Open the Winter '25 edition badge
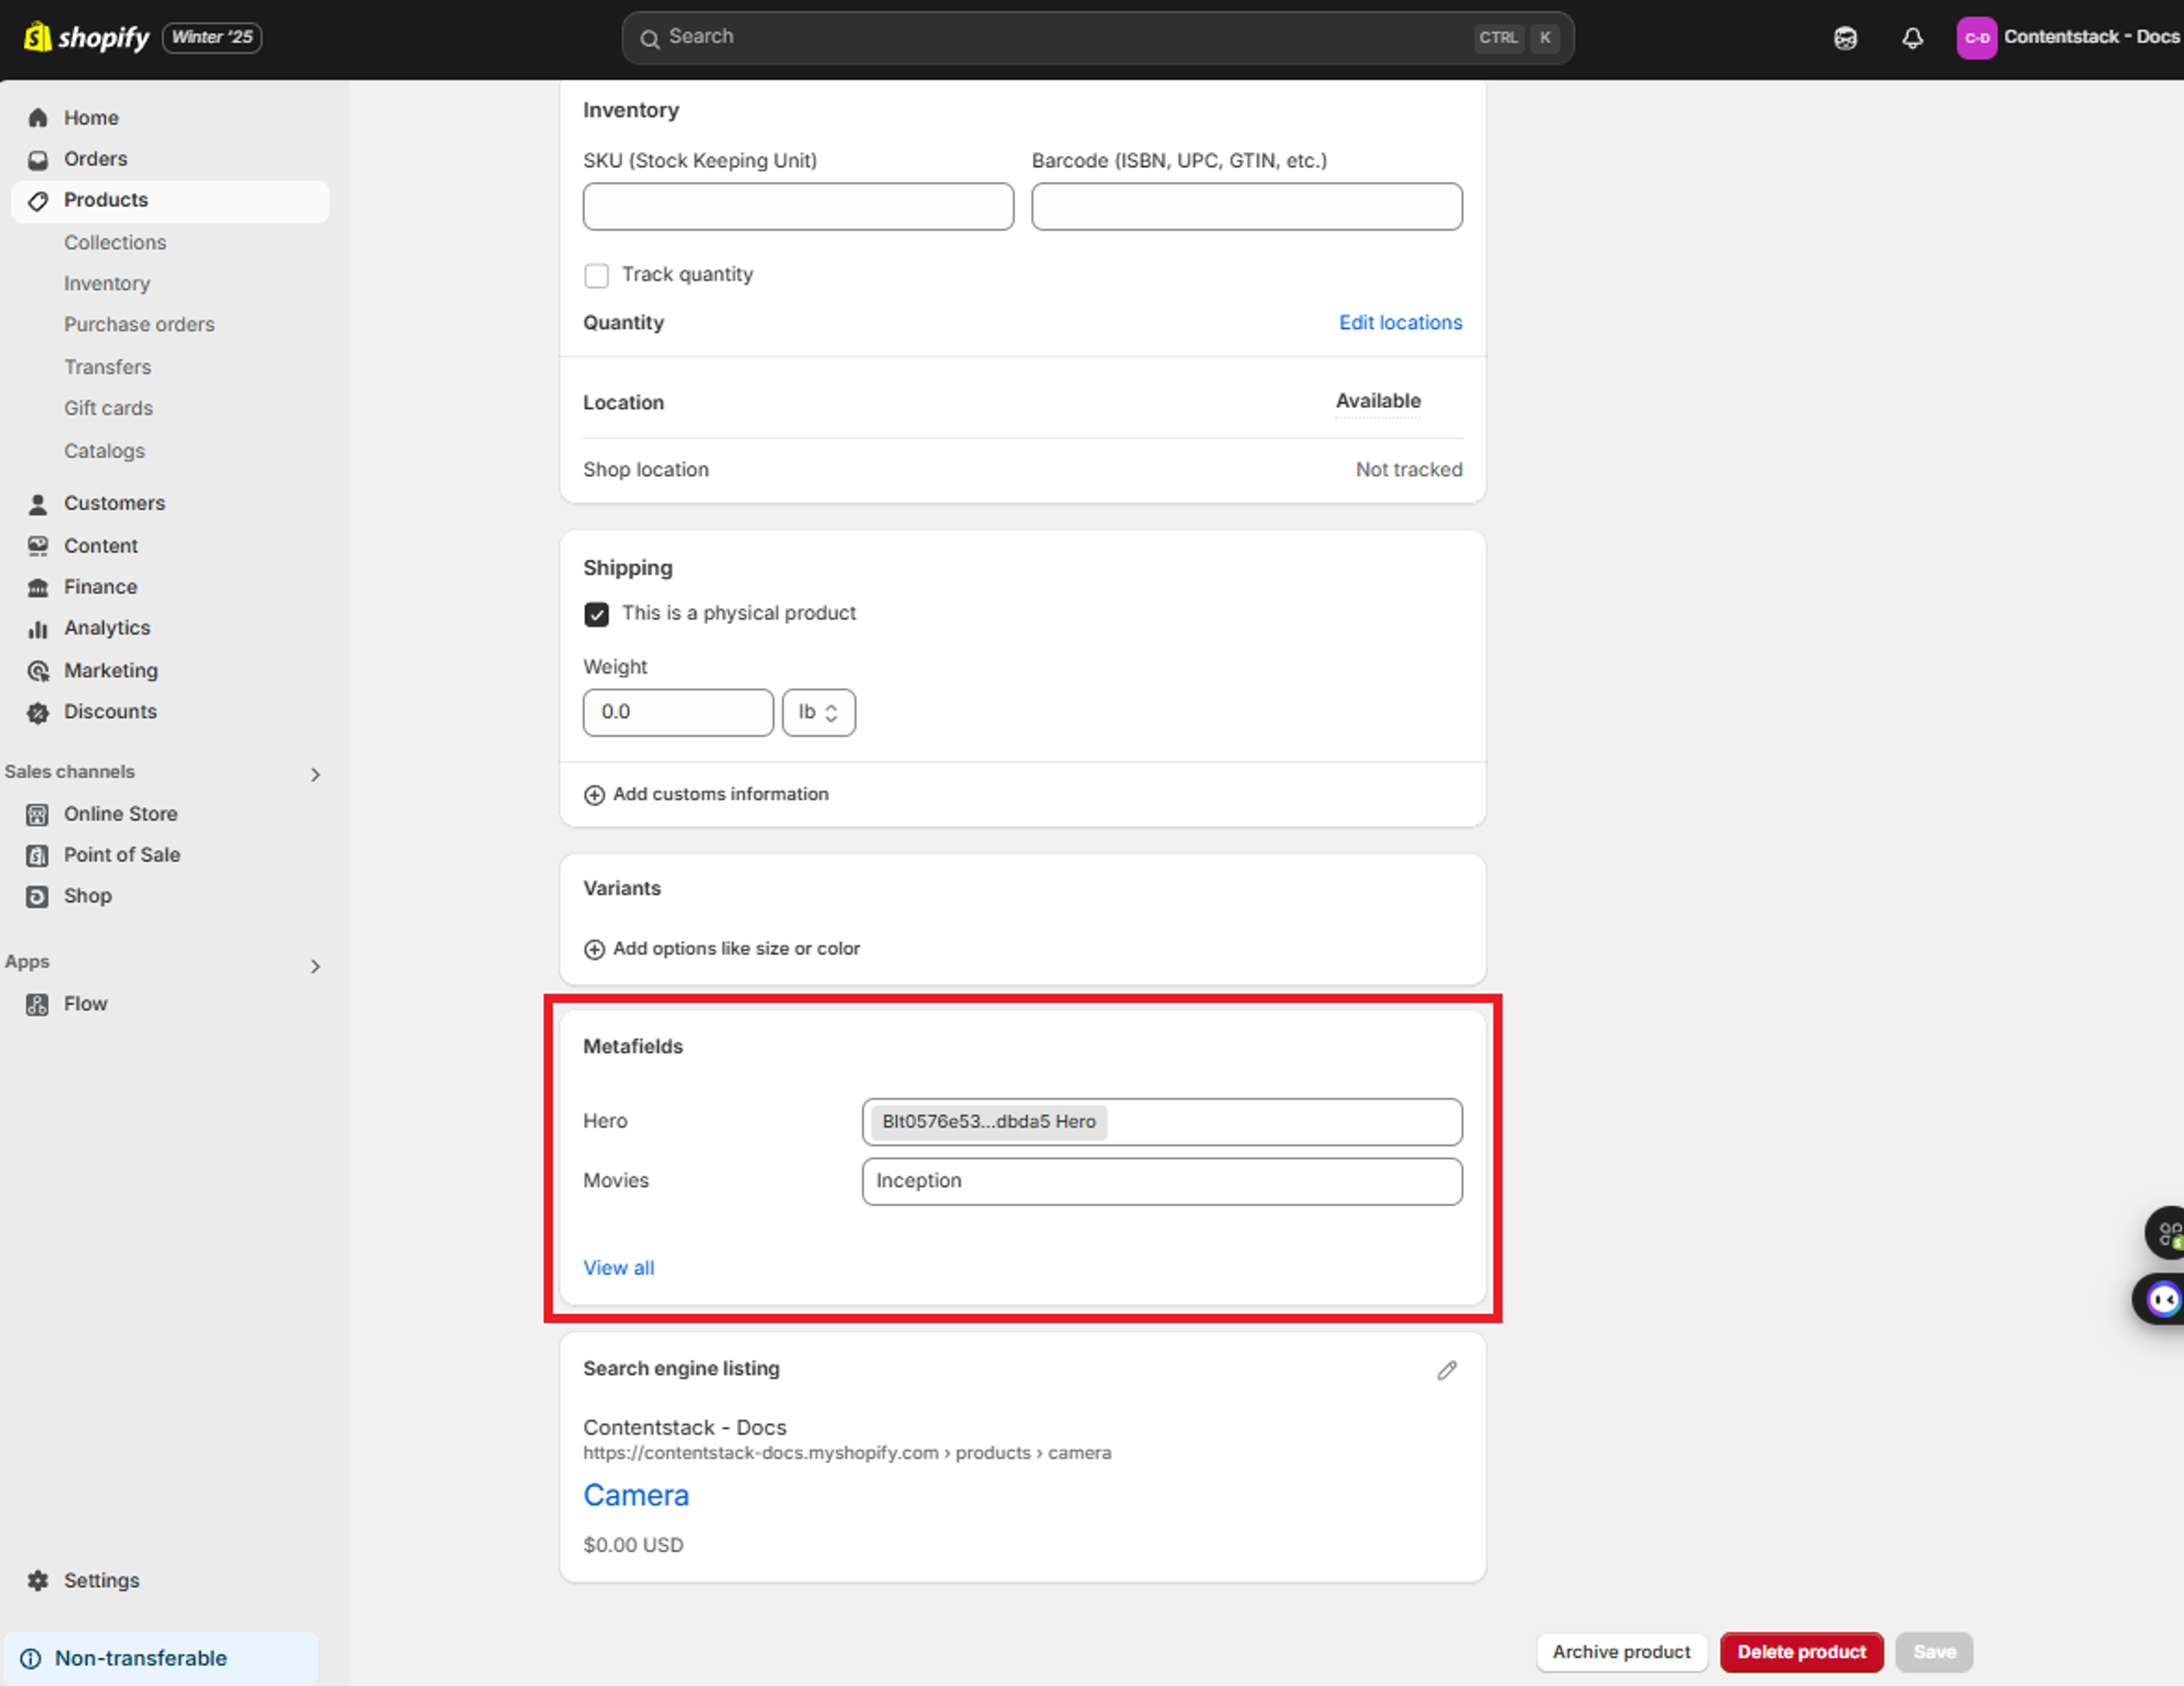 (212, 37)
